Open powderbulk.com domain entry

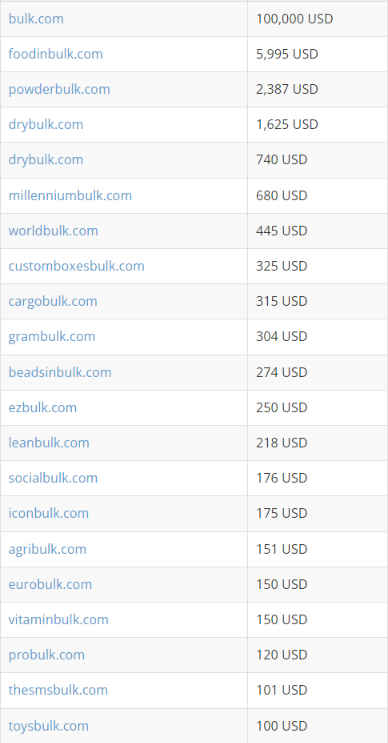coord(59,90)
